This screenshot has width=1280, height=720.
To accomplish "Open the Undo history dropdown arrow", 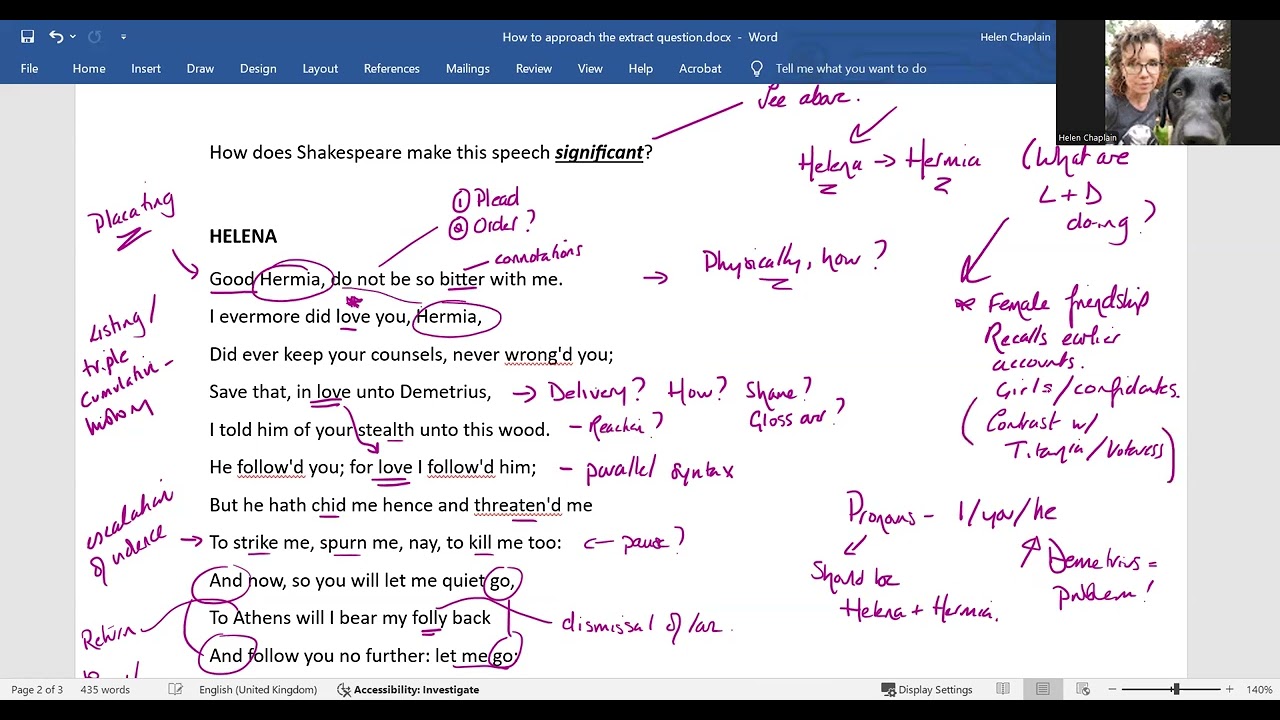I will click(x=73, y=37).
